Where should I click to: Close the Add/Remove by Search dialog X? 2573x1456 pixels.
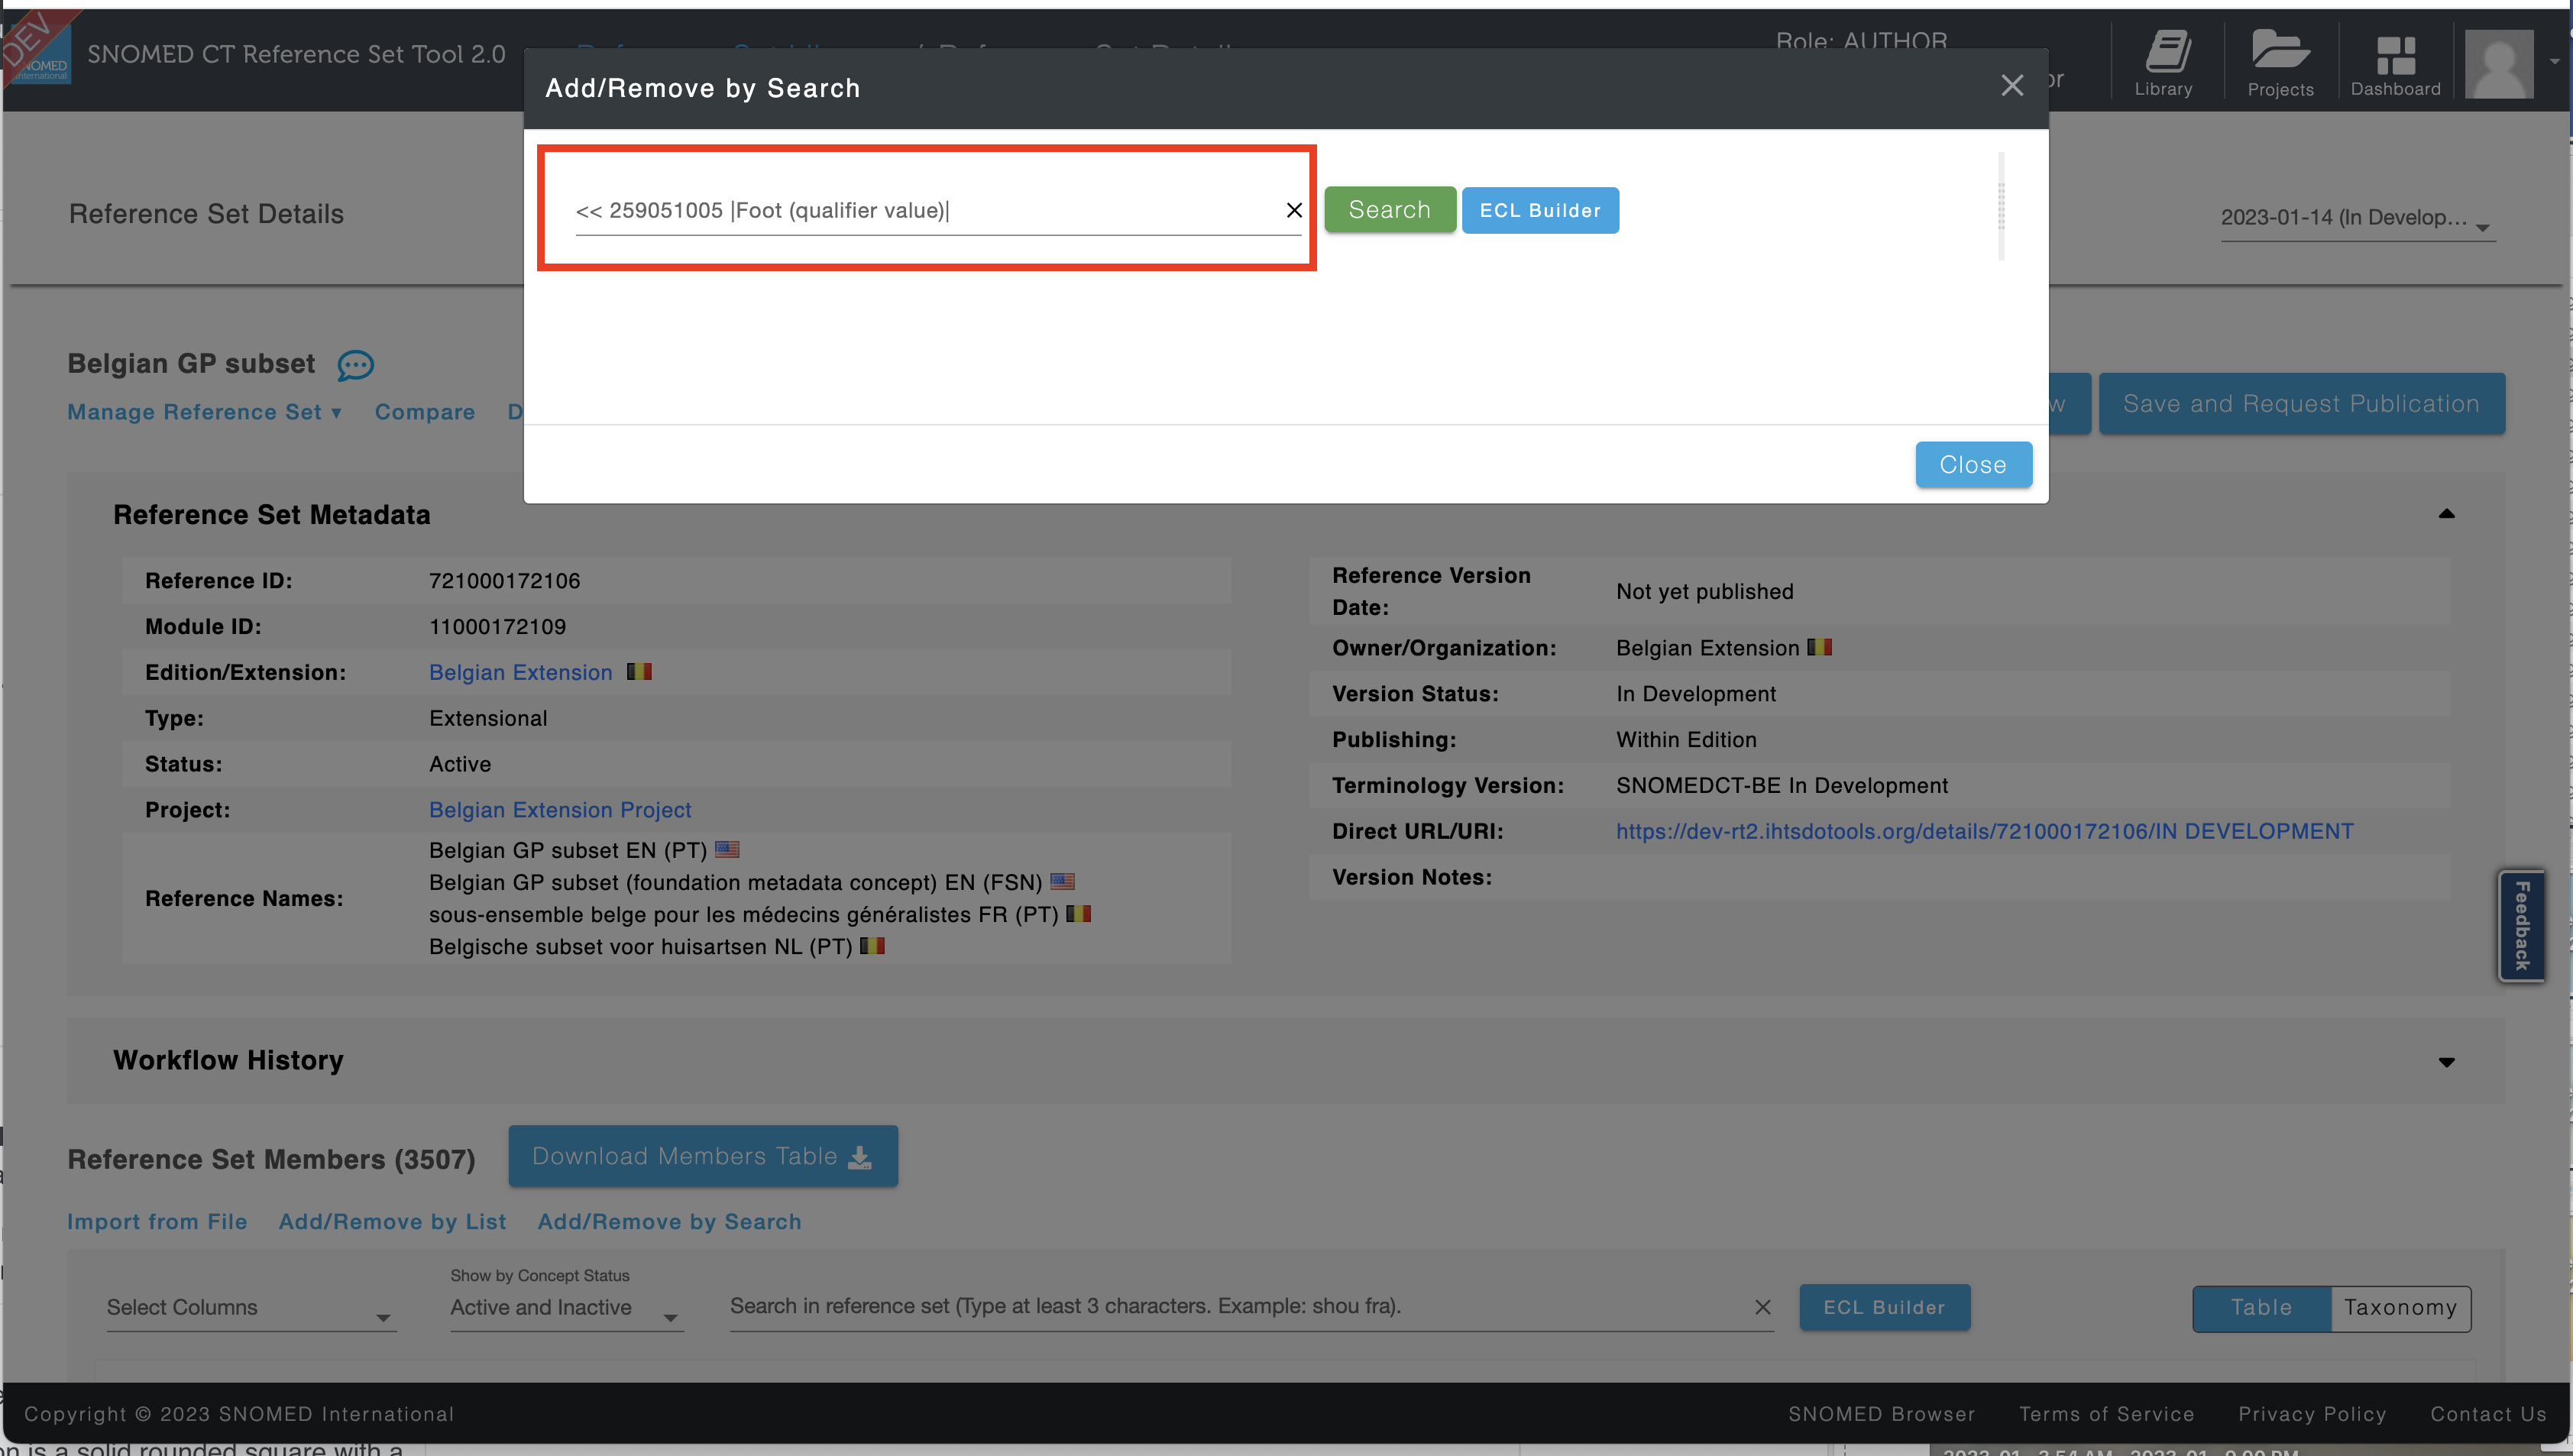(x=2012, y=86)
